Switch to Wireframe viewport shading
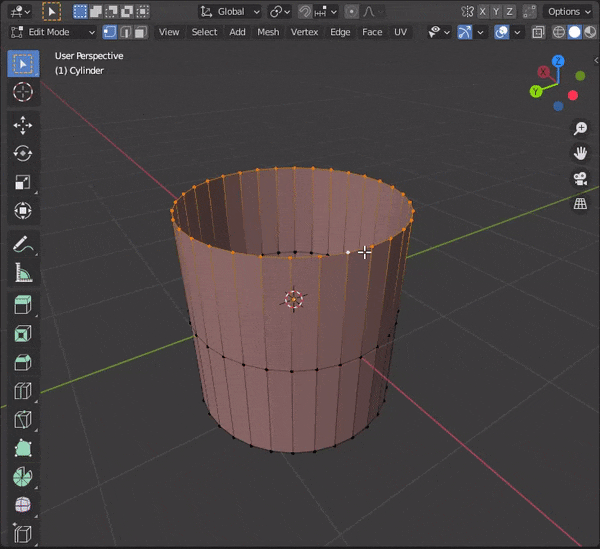Image resolution: width=600 pixels, height=549 pixels. tap(559, 32)
